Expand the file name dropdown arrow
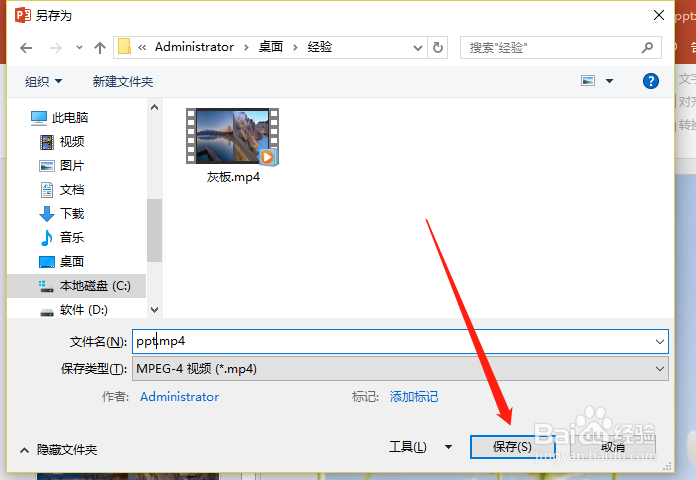Viewport: 696px width, 480px height. coord(660,341)
